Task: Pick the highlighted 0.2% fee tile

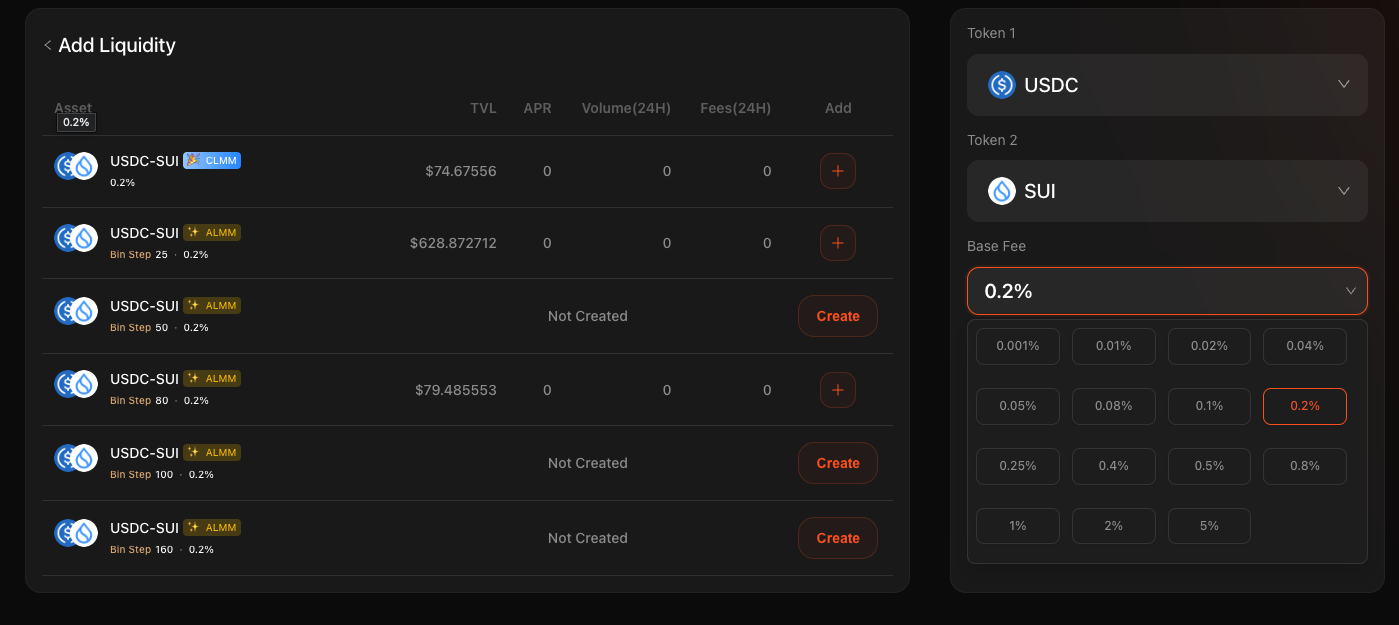Action: click(x=1304, y=406)
